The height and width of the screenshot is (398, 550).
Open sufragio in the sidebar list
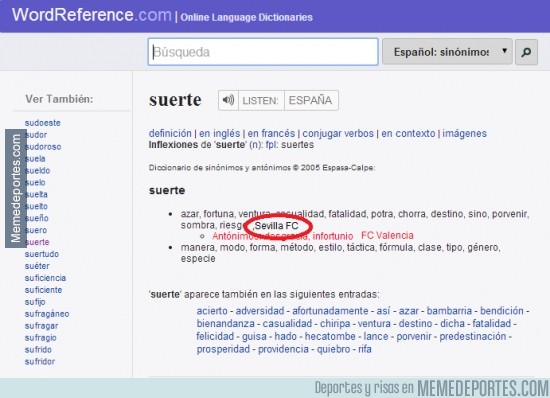click(x=40, y=338)
